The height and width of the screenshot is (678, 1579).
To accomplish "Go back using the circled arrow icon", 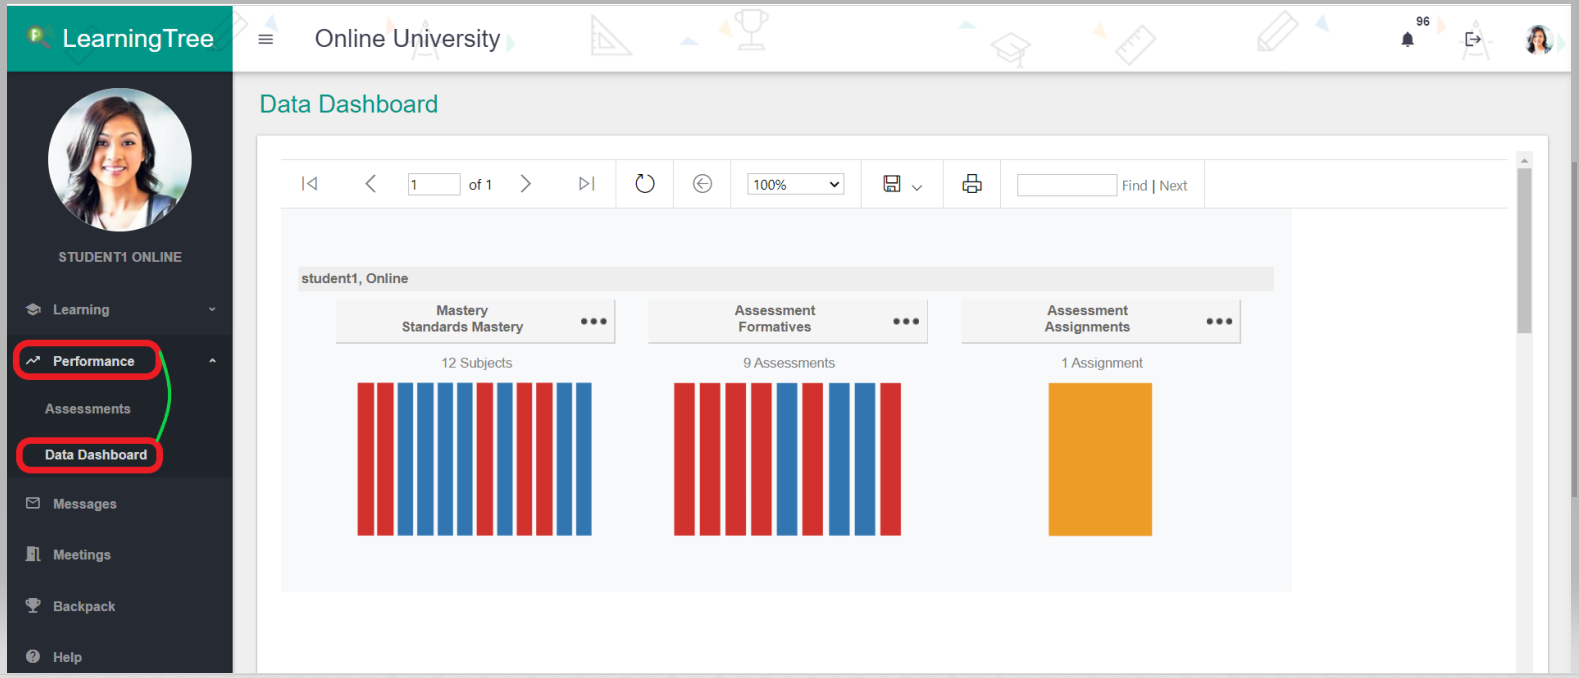I will (x=702, y=184).
